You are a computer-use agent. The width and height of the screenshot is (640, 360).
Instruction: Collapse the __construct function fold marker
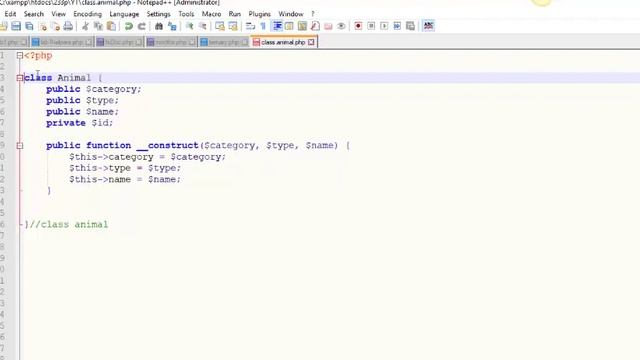(20, 146)
